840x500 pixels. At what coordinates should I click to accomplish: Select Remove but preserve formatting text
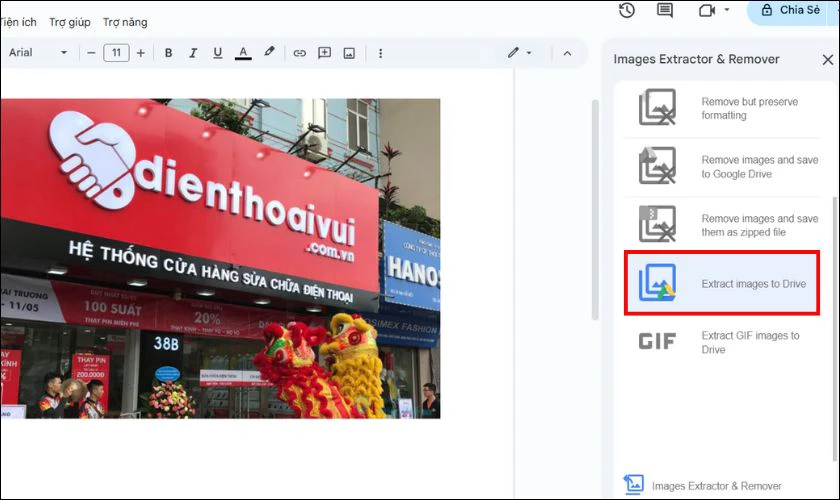click(749, 108)
